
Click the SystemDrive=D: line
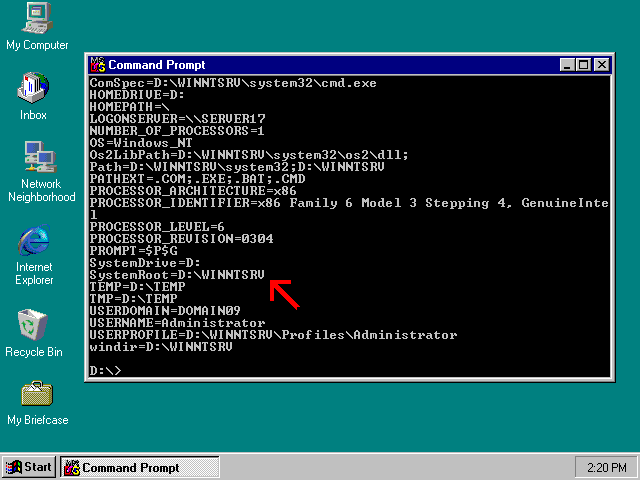[145, 263]
